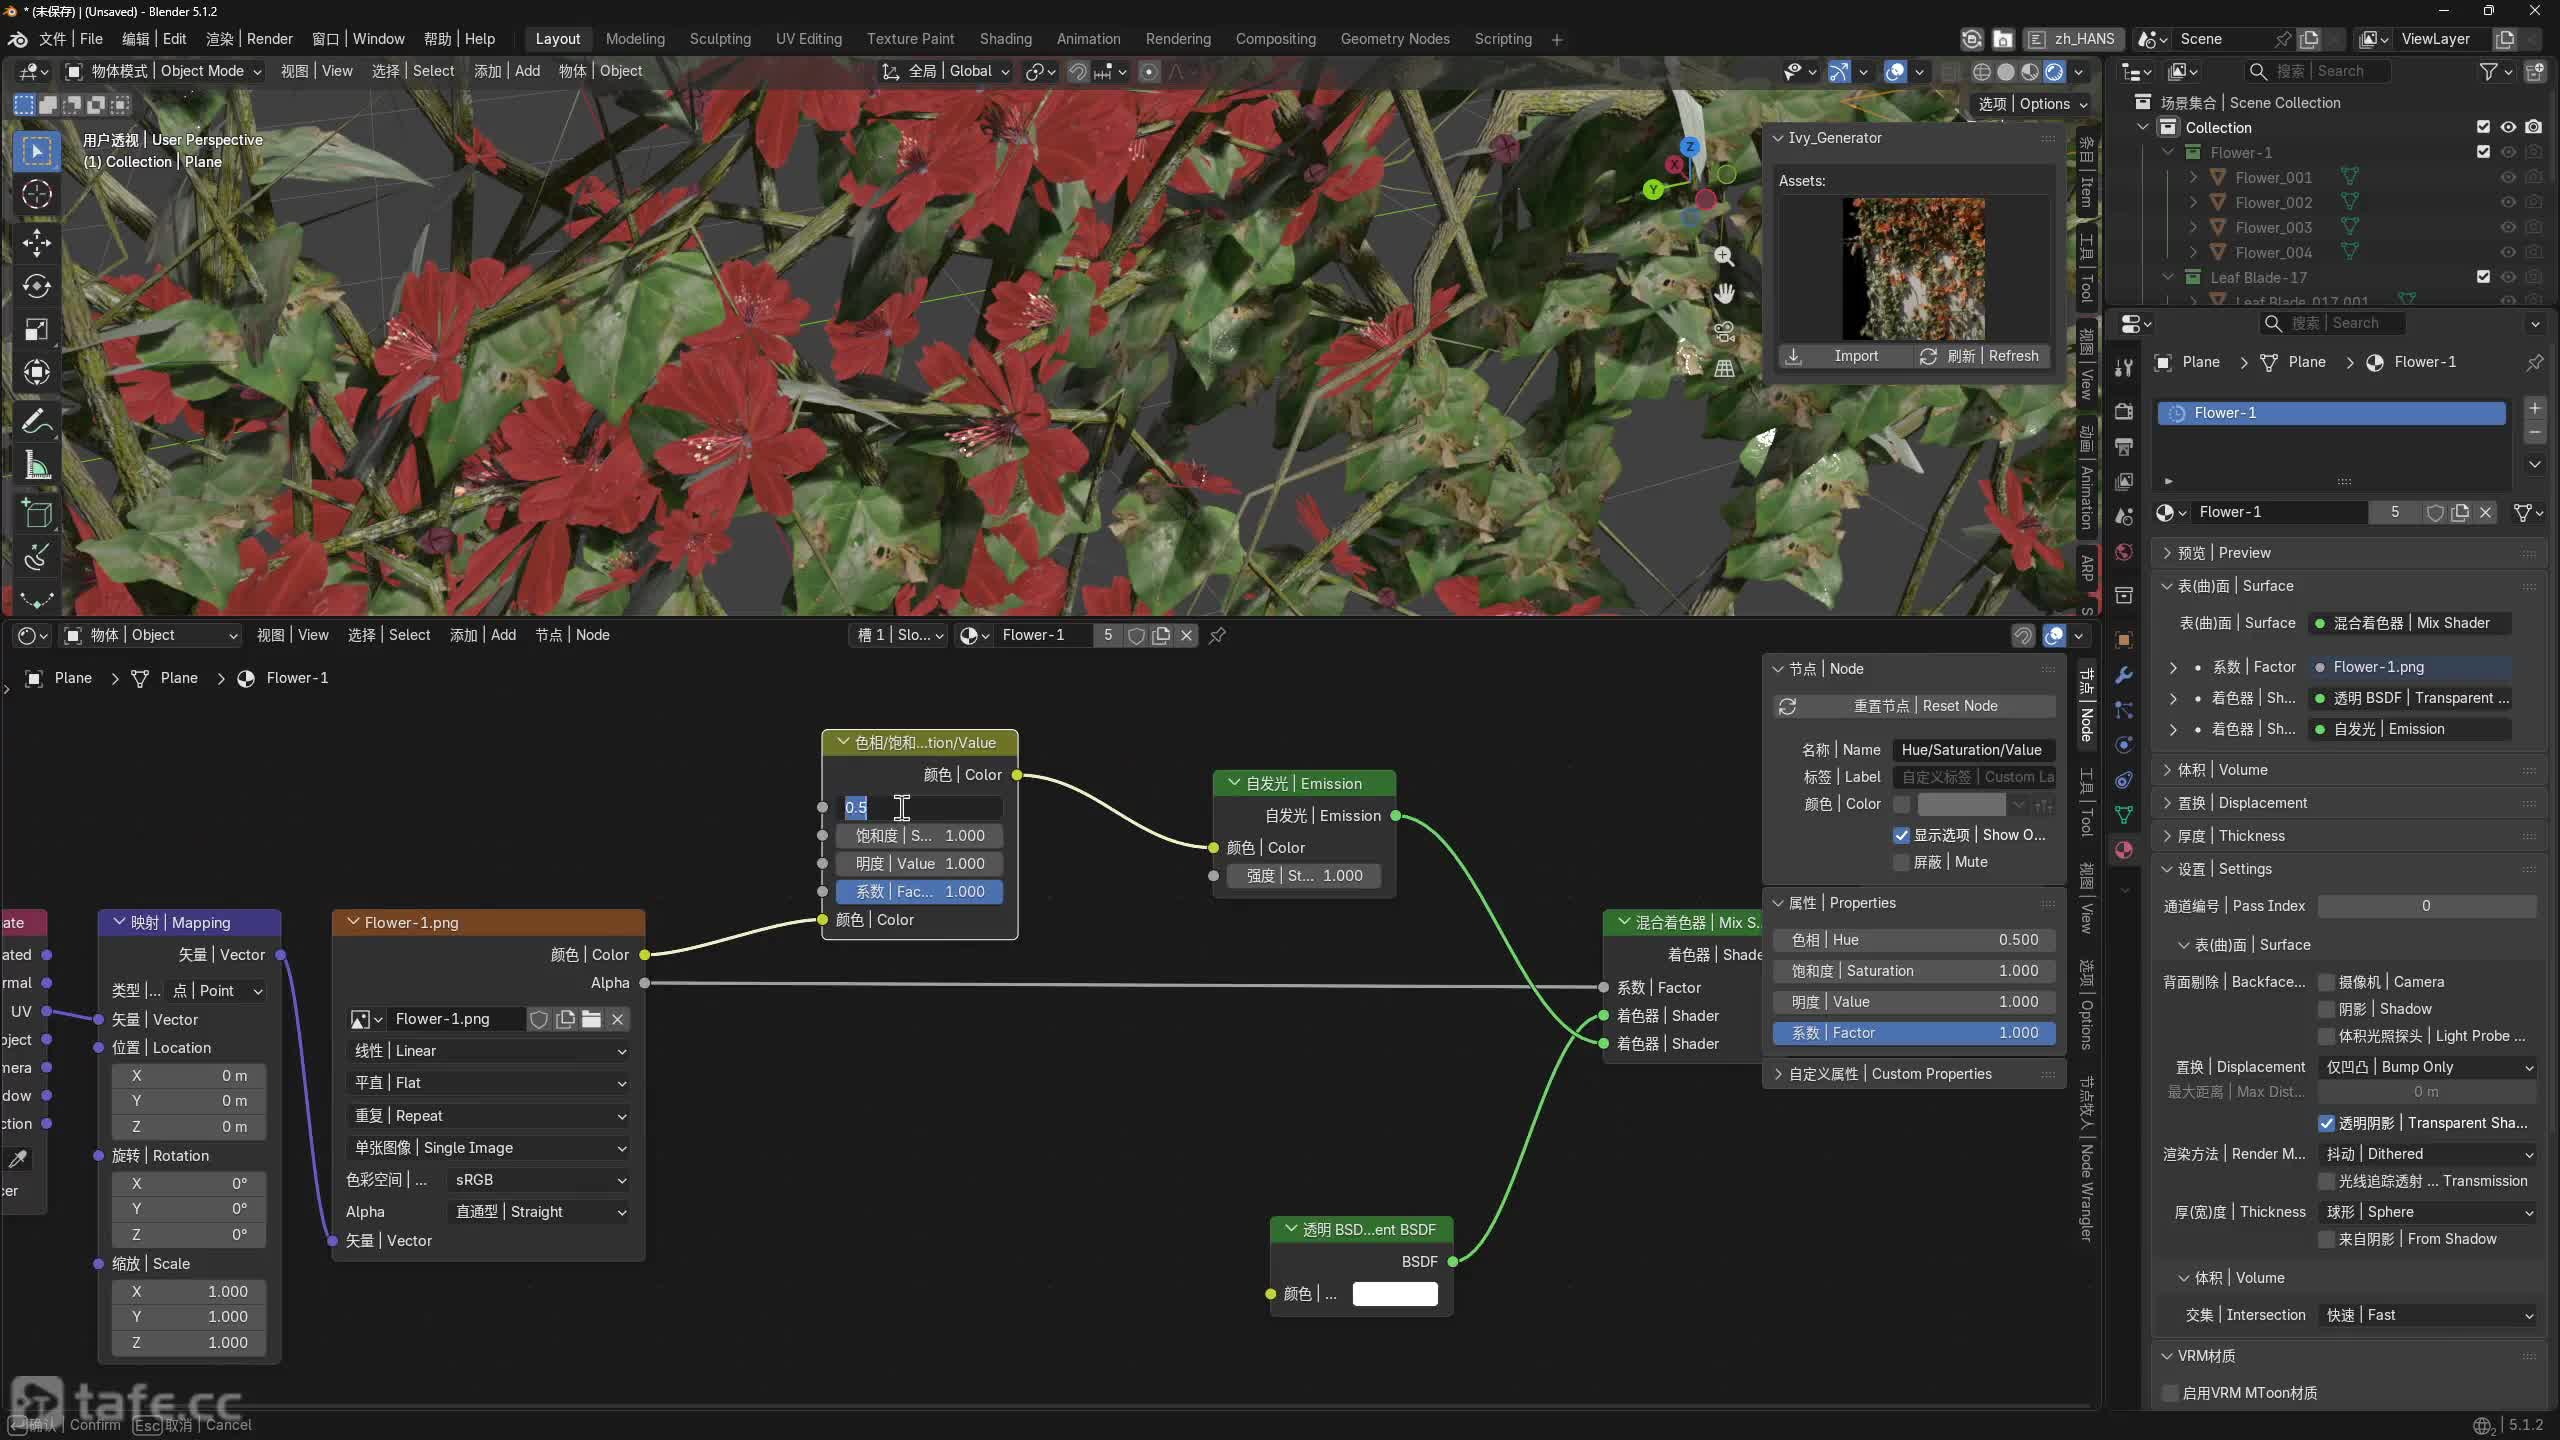2560x1440 pixels.
Task: Select the Add Cube tool
Action: 37,514
